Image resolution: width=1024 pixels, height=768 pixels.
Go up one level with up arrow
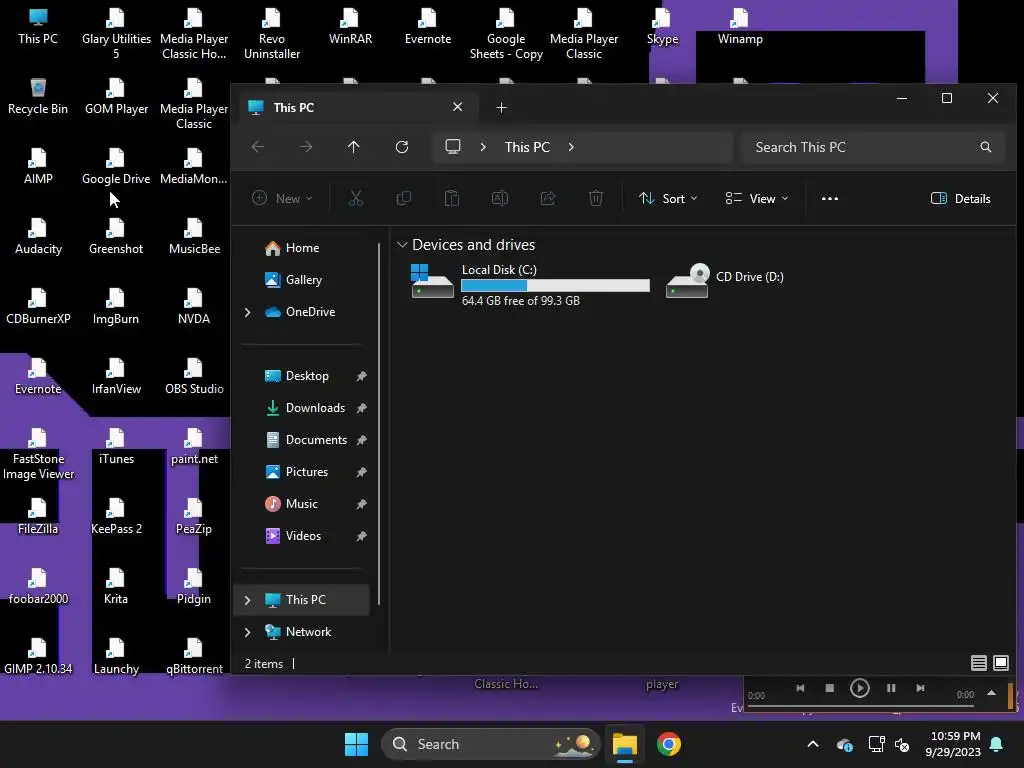353,147
